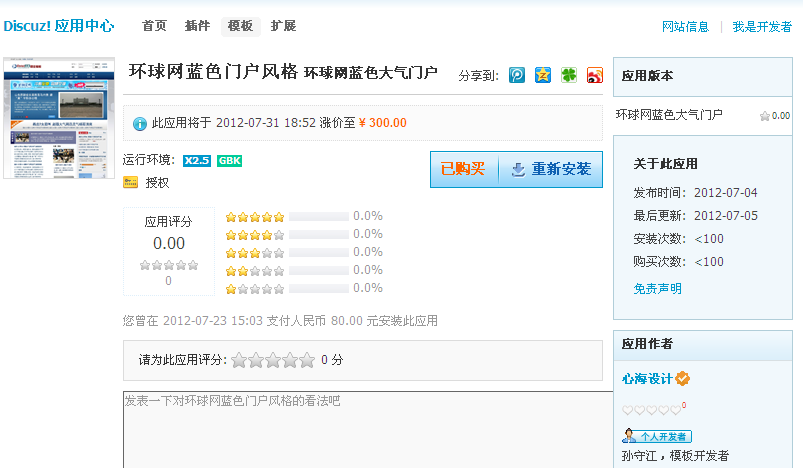Open 网站信息 link
803x468 pixels.
coord(685,27)
